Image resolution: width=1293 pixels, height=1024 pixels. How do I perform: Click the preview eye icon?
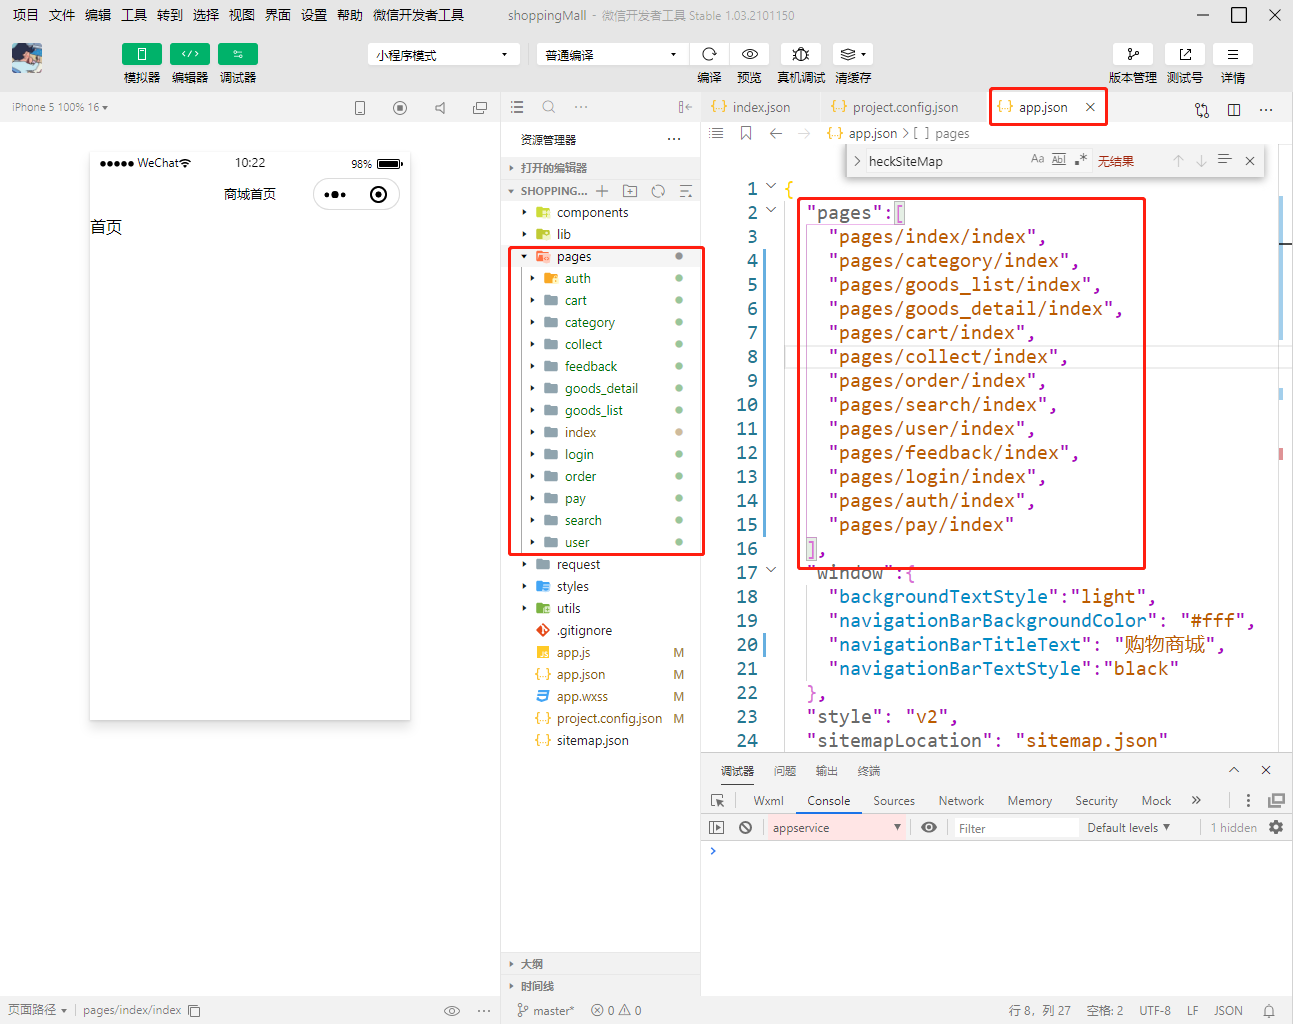pos(750,54)
